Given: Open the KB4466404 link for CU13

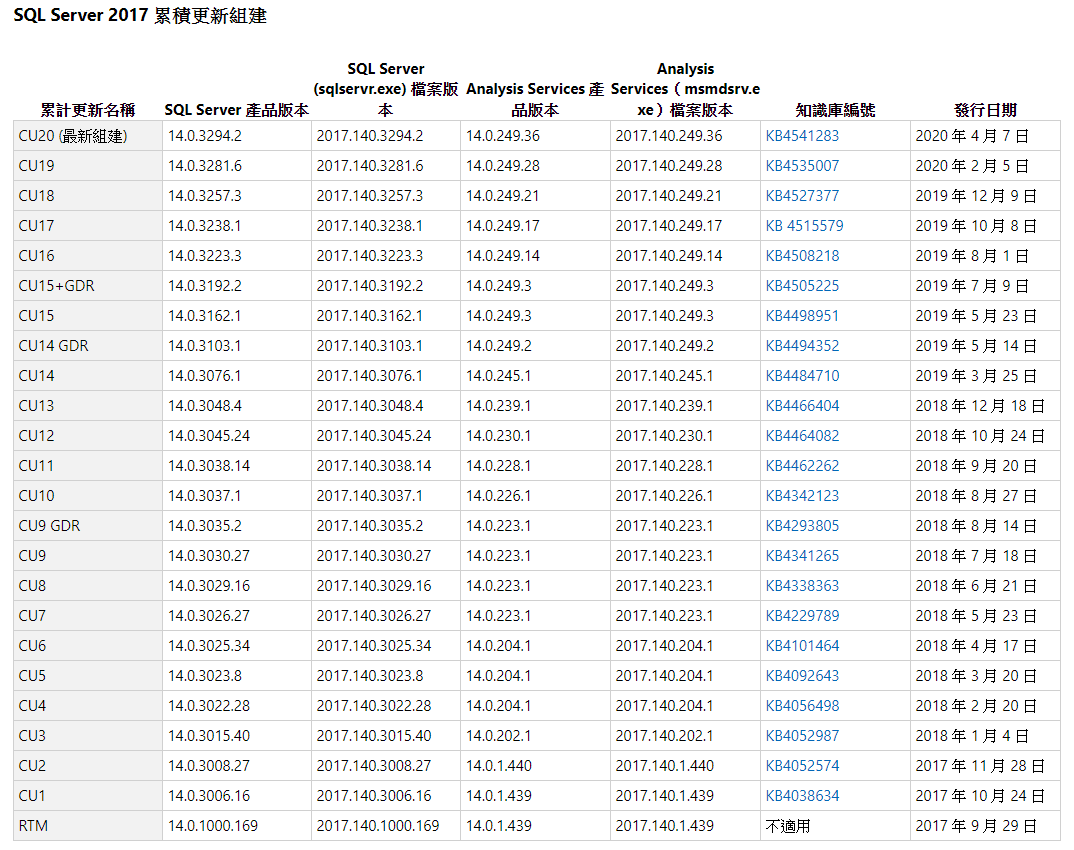Looking at the screenshot, I should click(802, 406).
